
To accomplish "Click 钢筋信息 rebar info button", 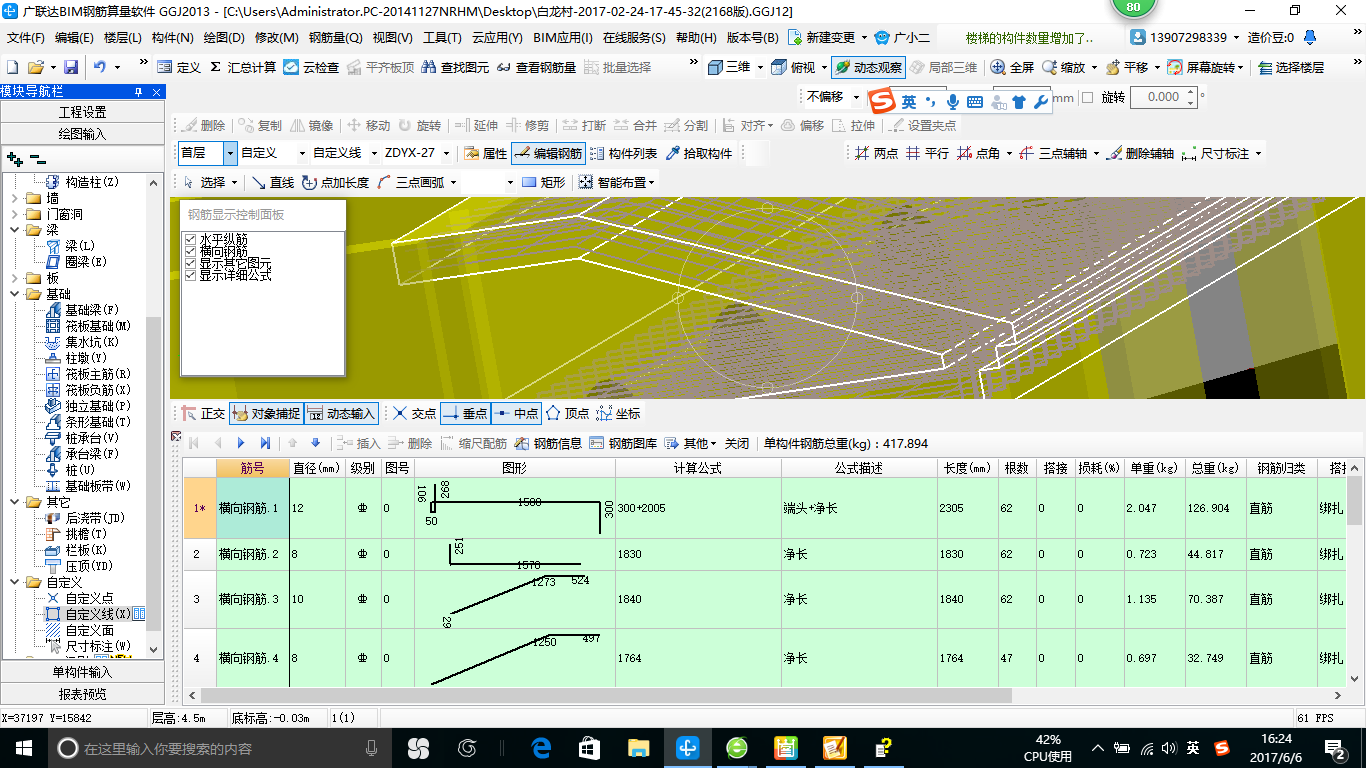I will click(x=547, y=443).
